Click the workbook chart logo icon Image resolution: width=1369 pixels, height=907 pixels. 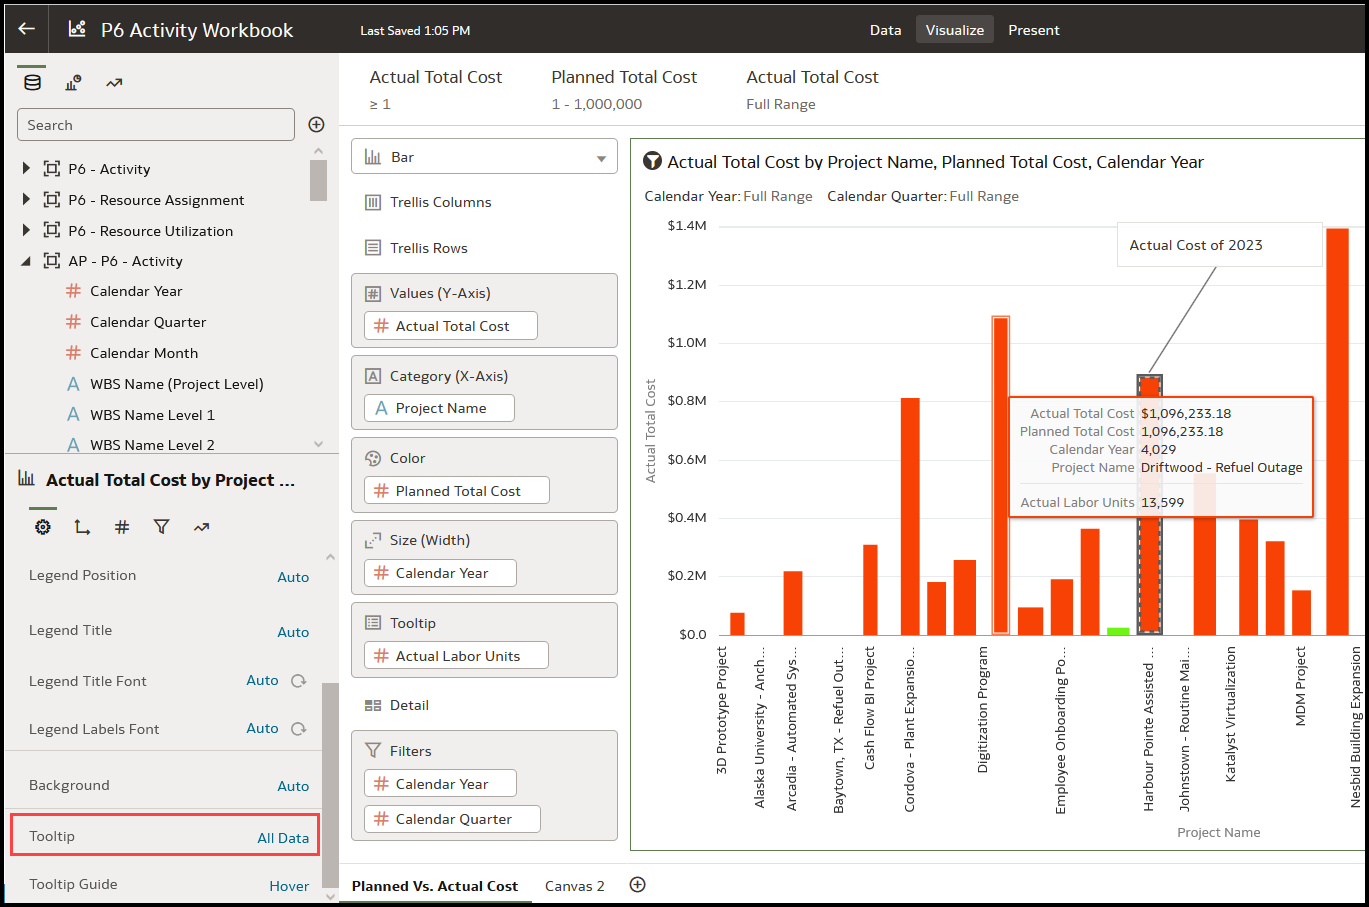tap(77, 29)
